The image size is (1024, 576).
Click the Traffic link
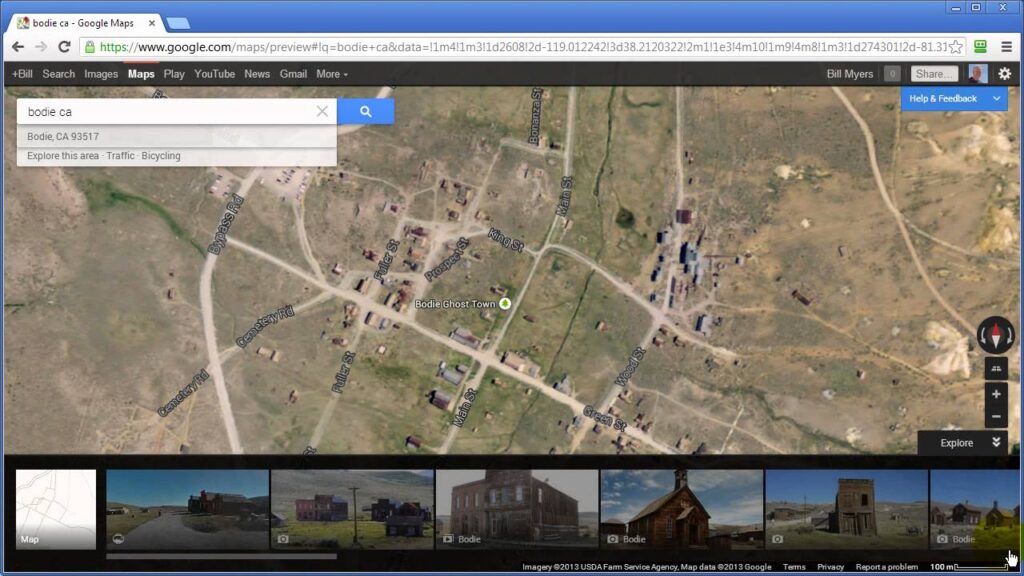click(x=120, y=156)
